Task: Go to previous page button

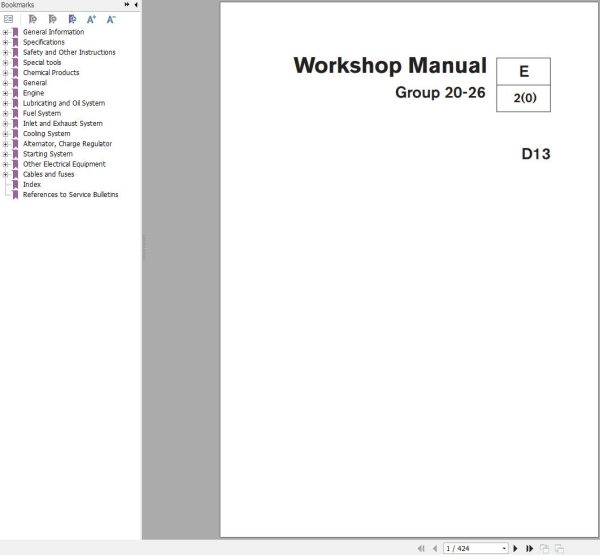Action: pyautogui.click(x=434, y=548)
